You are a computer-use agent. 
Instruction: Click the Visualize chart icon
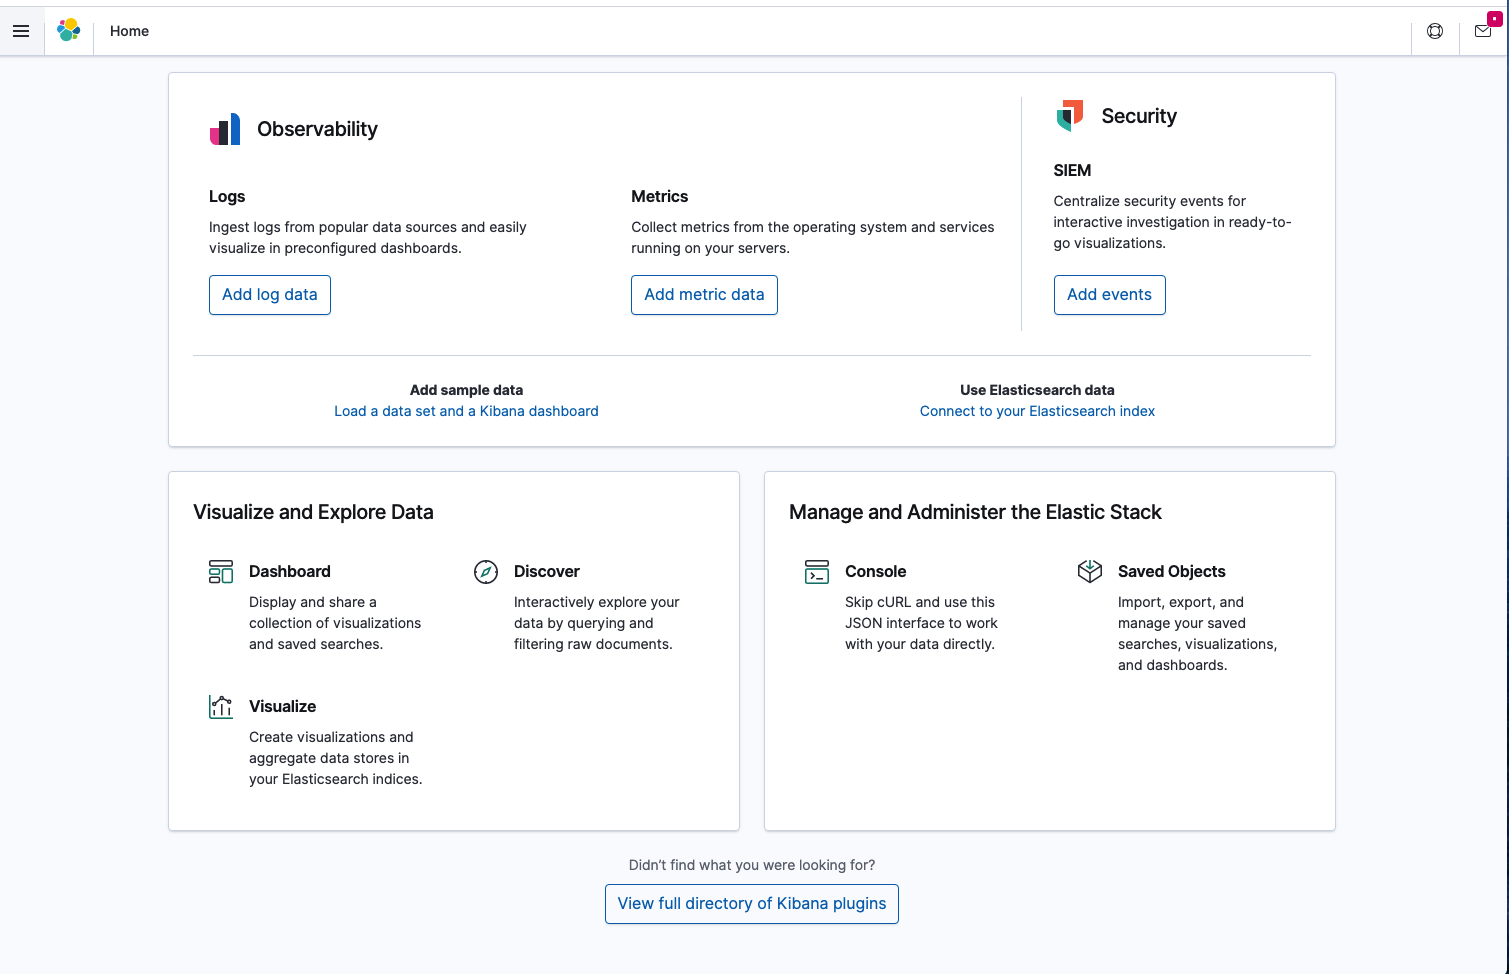coord(221,707)
